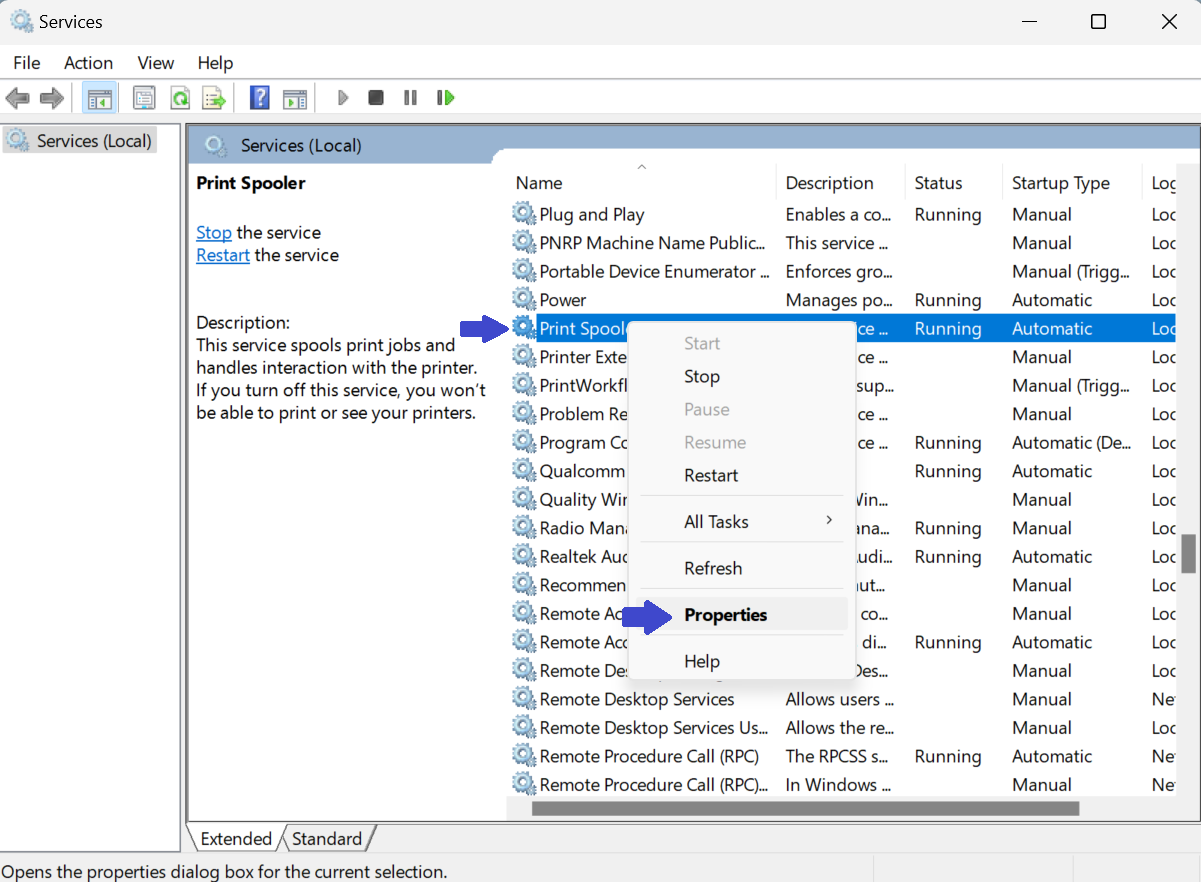Select Properties from the context menu
The image size is (1201, 882).
pos(726,614)
